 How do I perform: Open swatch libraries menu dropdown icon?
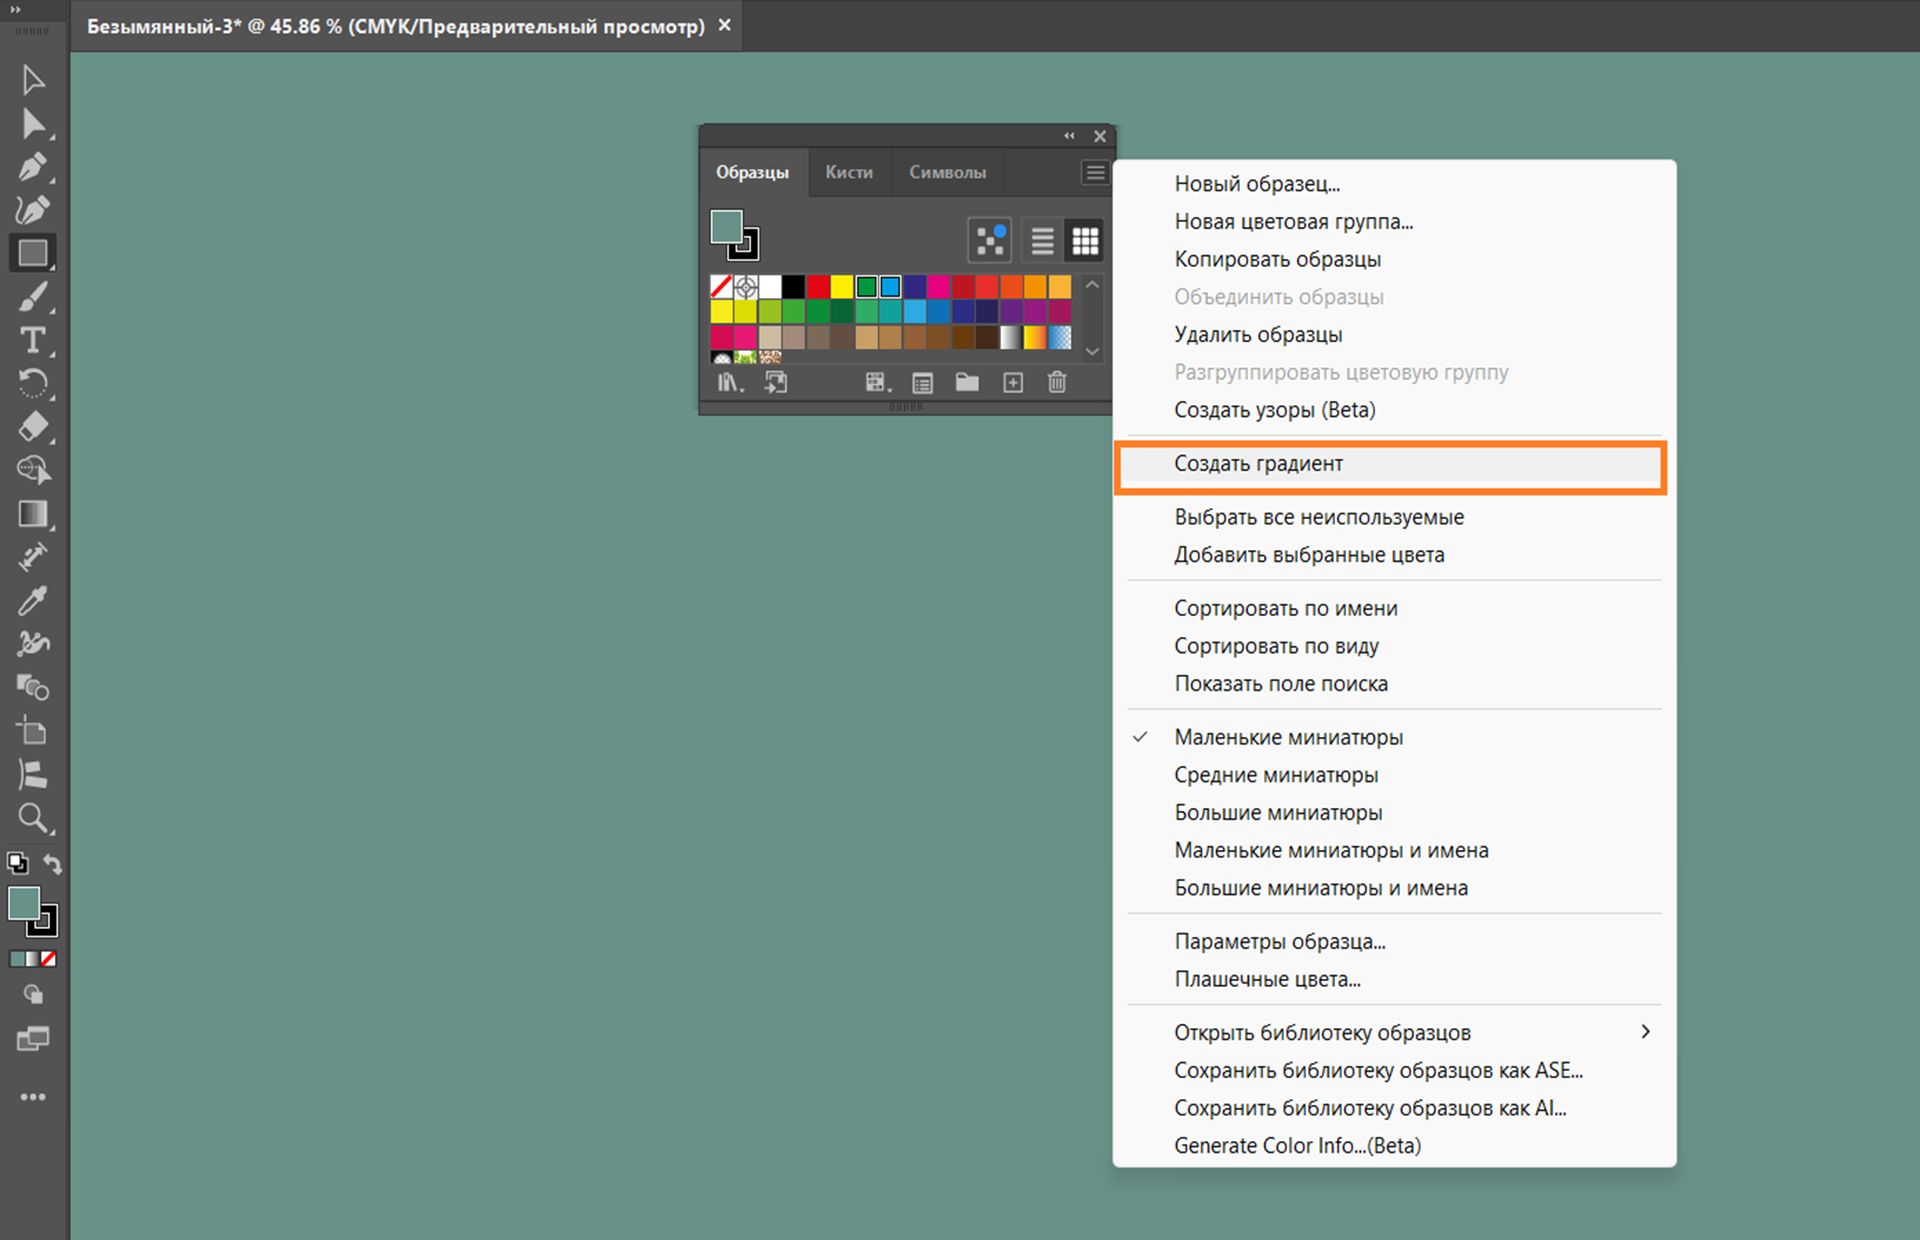[729, 382]
